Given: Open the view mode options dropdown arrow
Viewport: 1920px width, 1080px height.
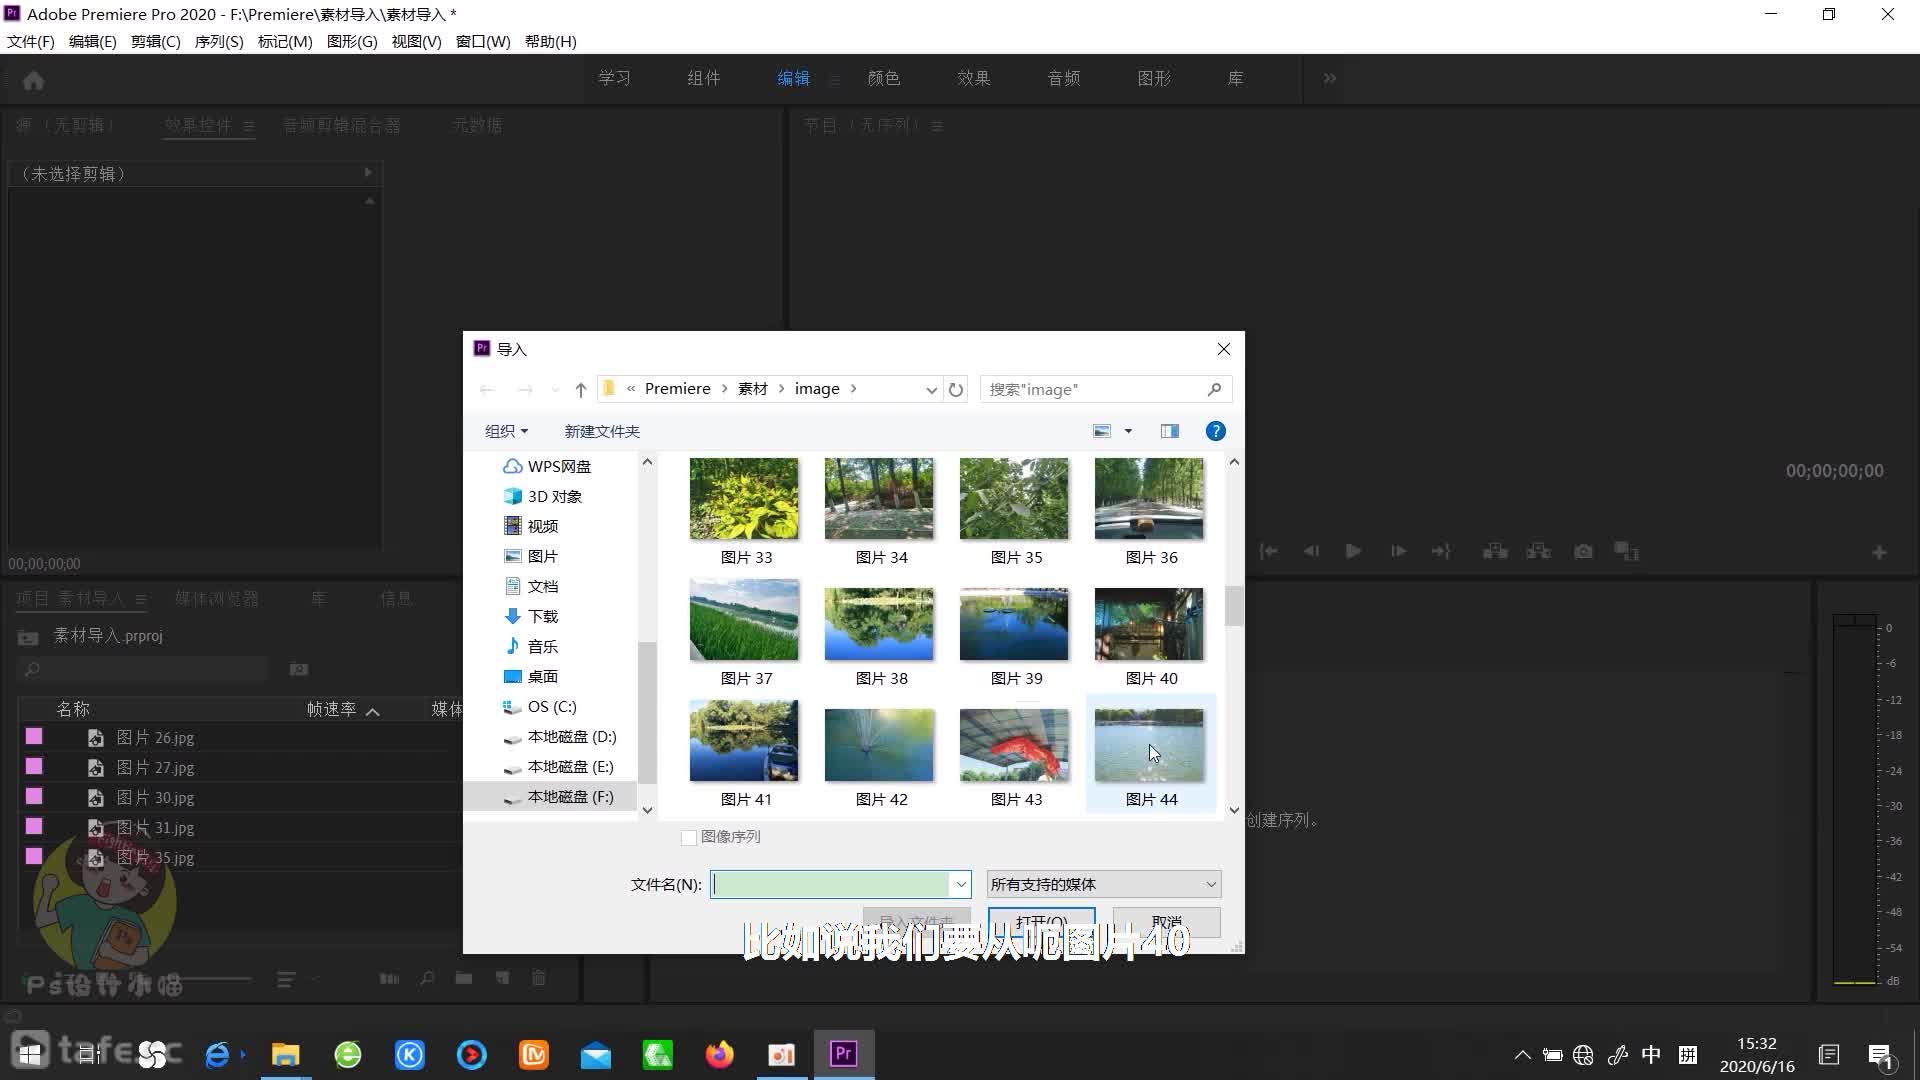Looking at the screenshot, I should click(1128, 431).
